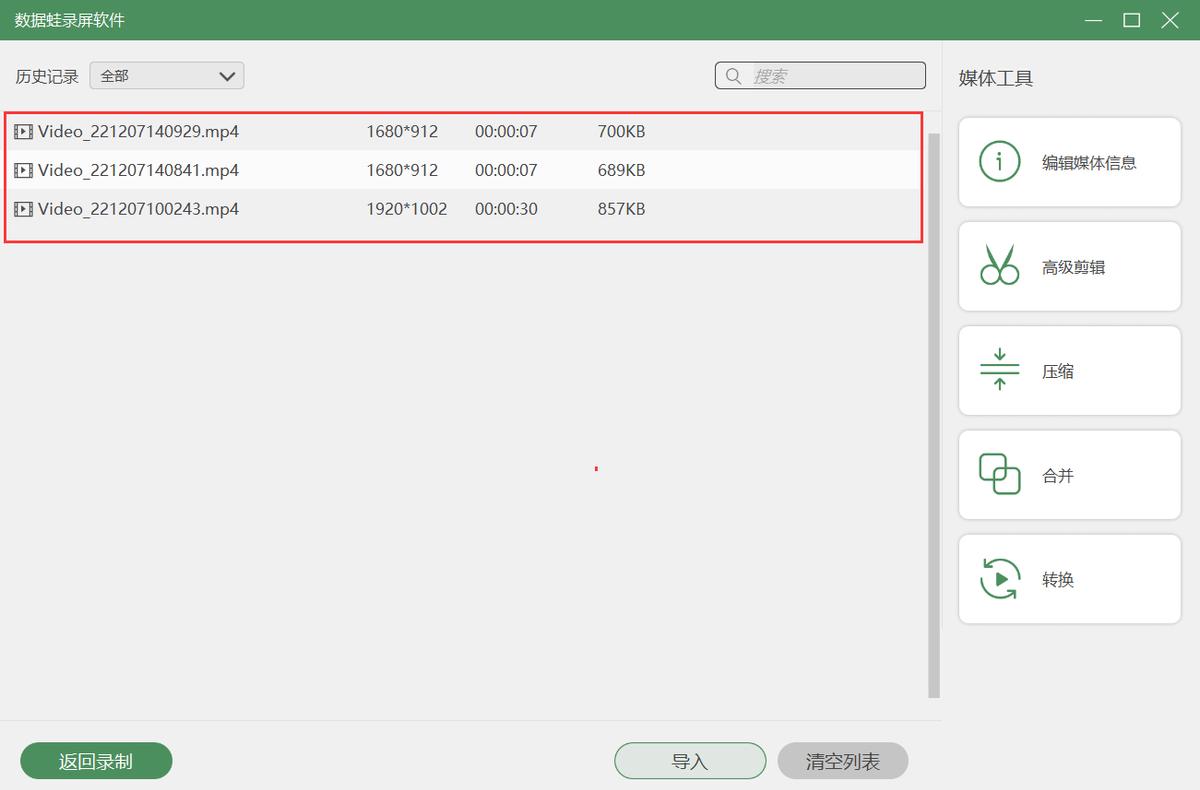Maximize the 数据蛙录屏软件 window
The width and height of the screenshot is (1200, 790).
click(1131, 20)
